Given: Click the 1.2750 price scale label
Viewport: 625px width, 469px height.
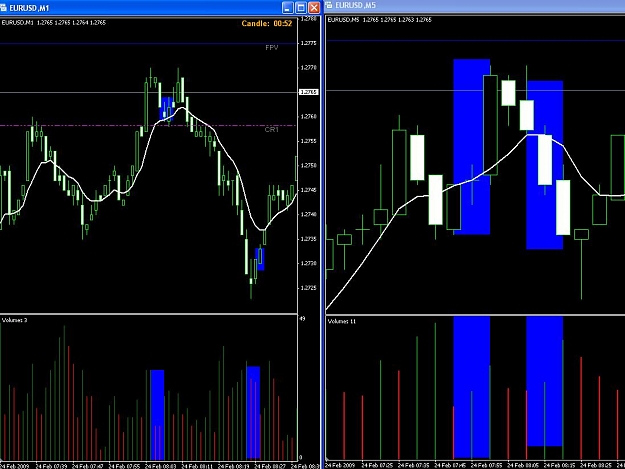Looking at the screenshot, I should [x=309, y=165].
